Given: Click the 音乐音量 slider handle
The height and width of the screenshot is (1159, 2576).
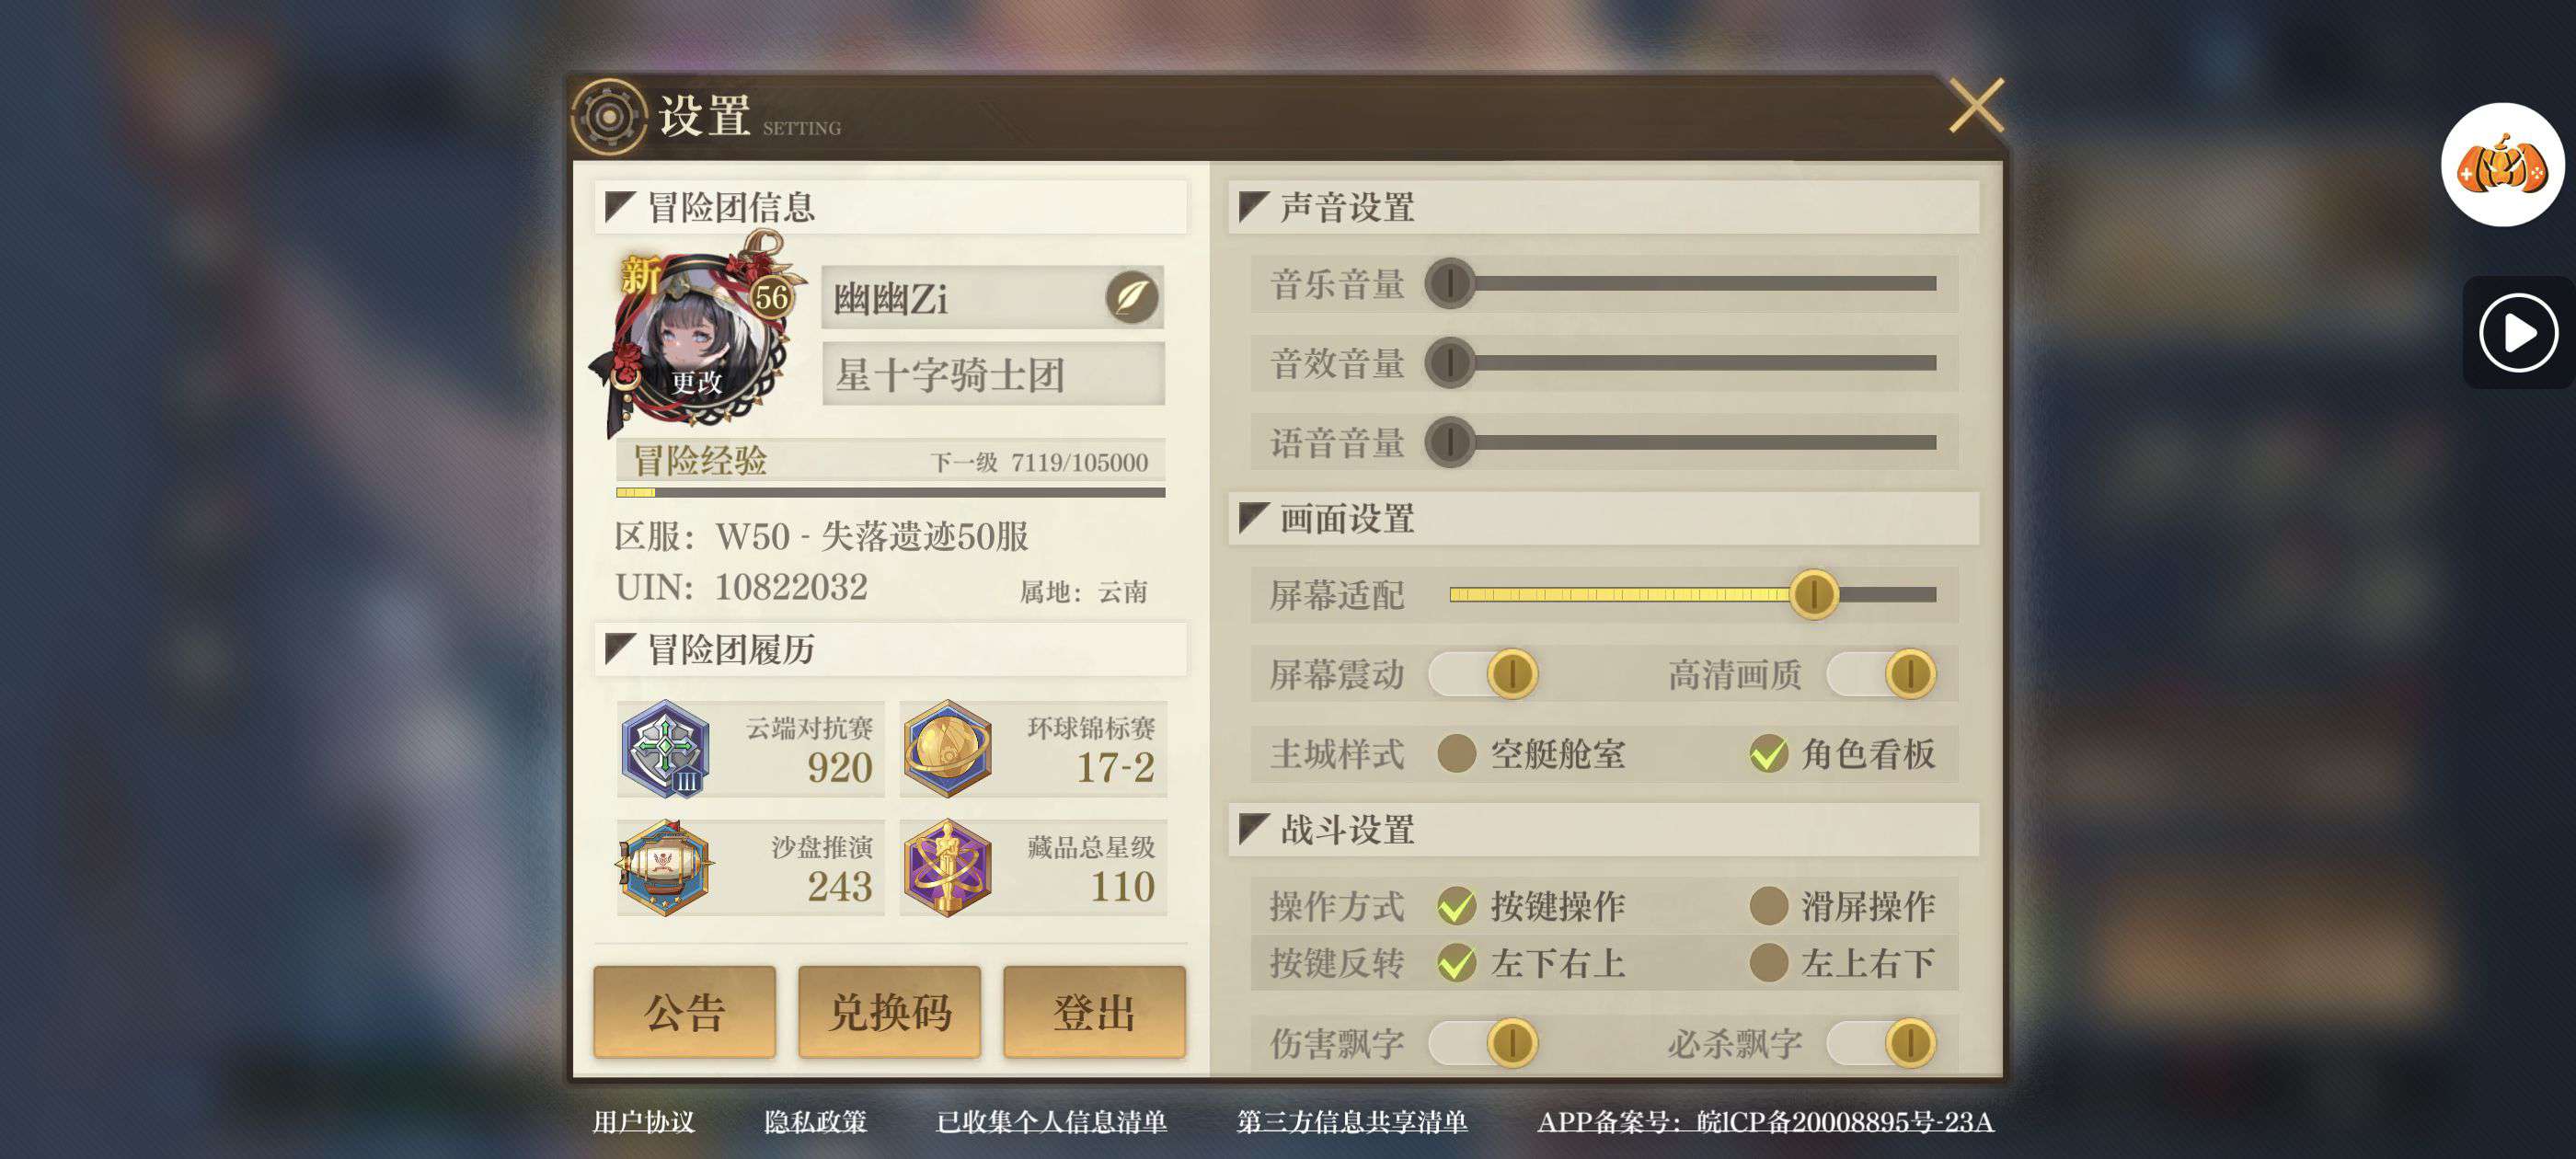Looking at the screenshot, I should coord(1450,284).
